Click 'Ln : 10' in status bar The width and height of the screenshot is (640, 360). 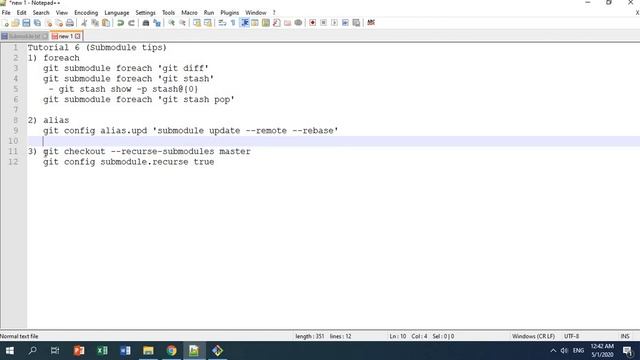point(398,336)
